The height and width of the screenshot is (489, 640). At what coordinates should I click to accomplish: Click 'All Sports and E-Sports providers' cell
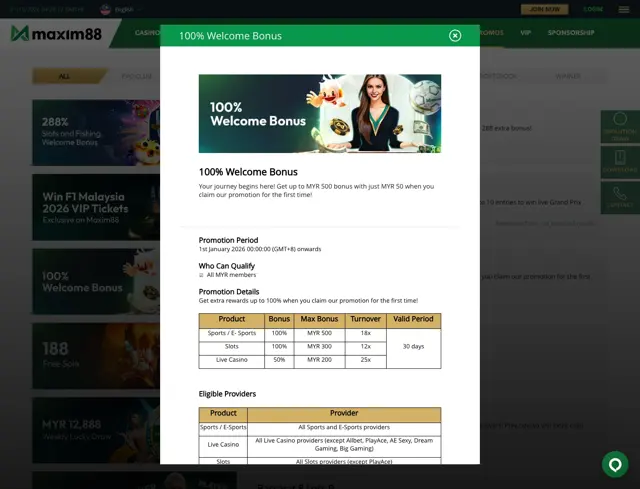344,427
